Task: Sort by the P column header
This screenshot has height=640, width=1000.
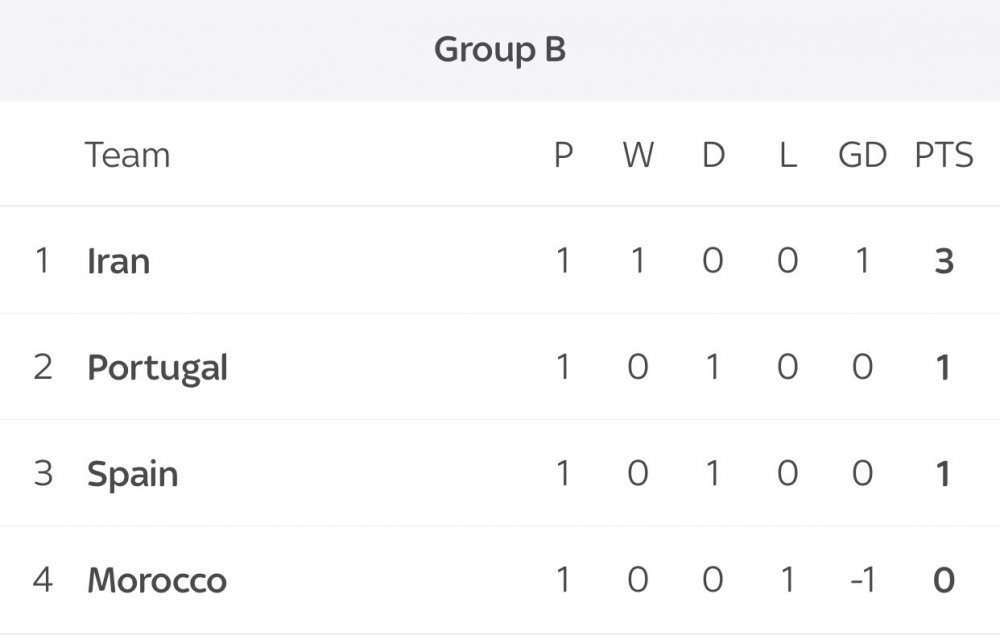Action: (x=564, y=156)
